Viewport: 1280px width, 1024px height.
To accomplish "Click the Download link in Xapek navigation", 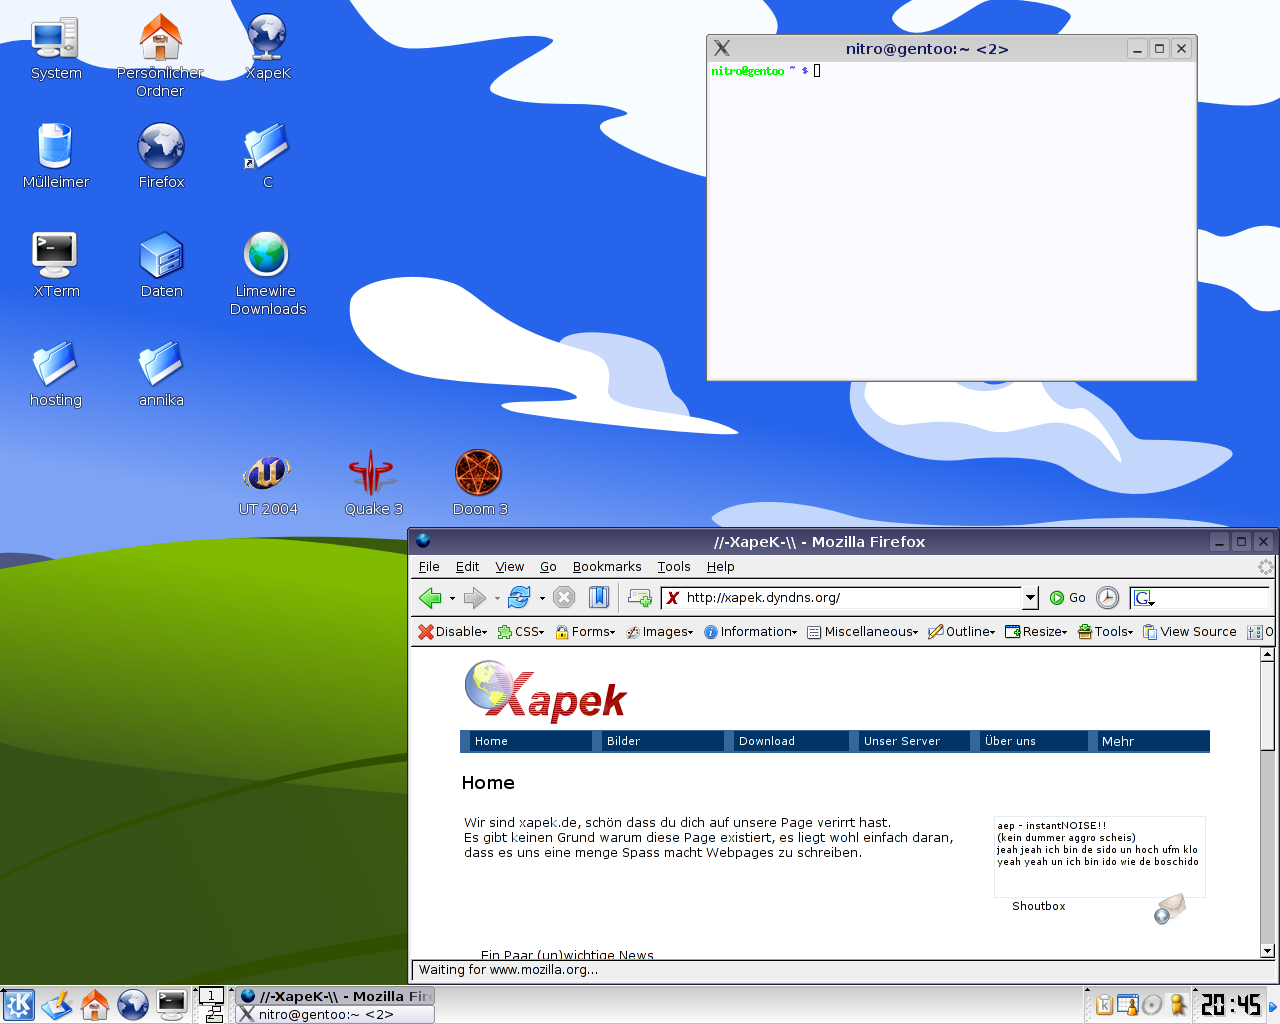I will click(x=767, y=741).
